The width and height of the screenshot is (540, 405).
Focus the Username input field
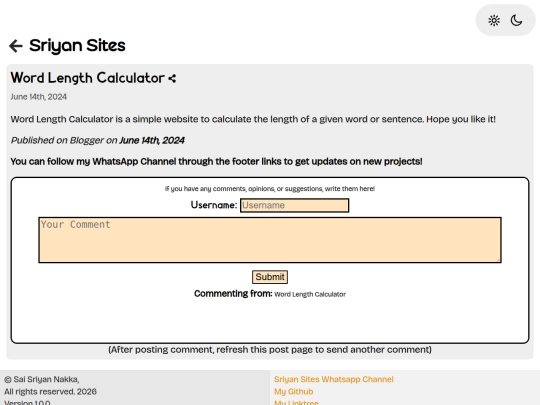[x=294, y=205]
